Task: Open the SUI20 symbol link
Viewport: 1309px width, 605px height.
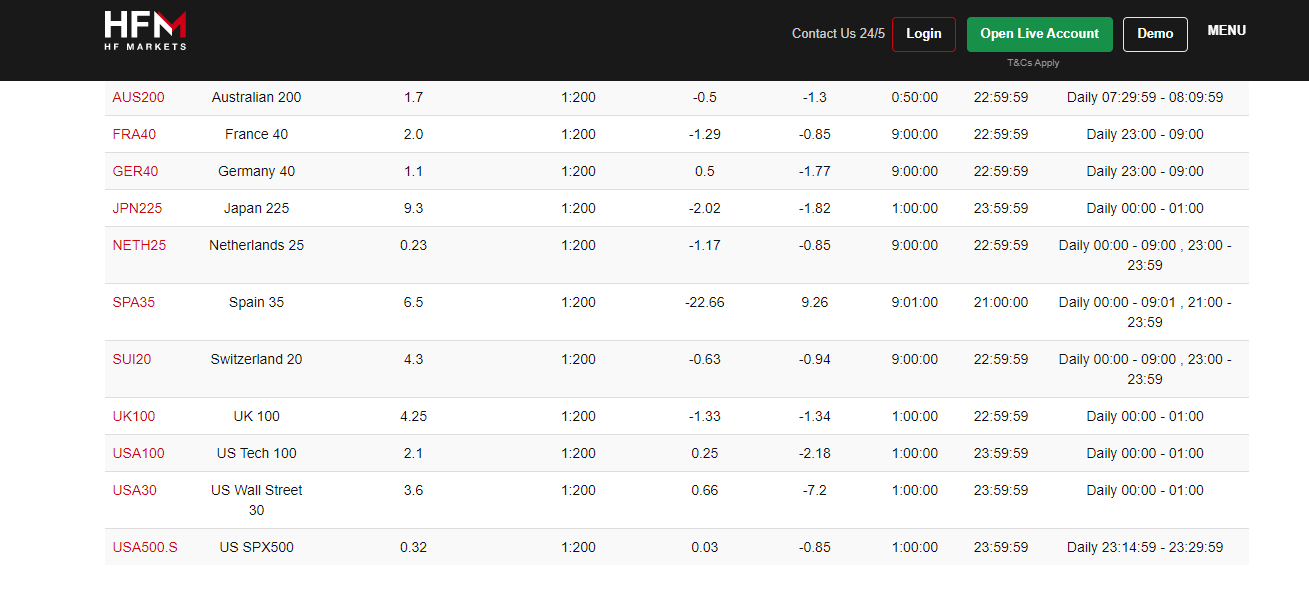Action: (x=132, y=359)
